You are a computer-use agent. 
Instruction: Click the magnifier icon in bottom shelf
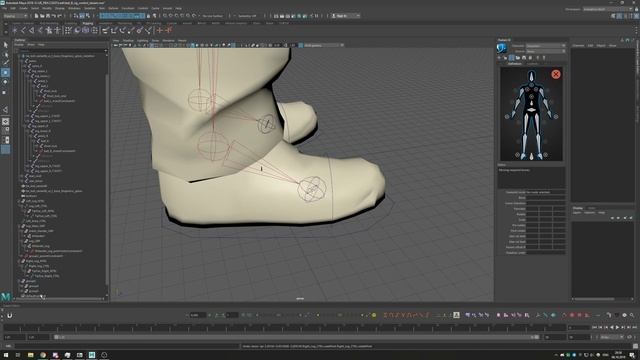coord(632,315)
